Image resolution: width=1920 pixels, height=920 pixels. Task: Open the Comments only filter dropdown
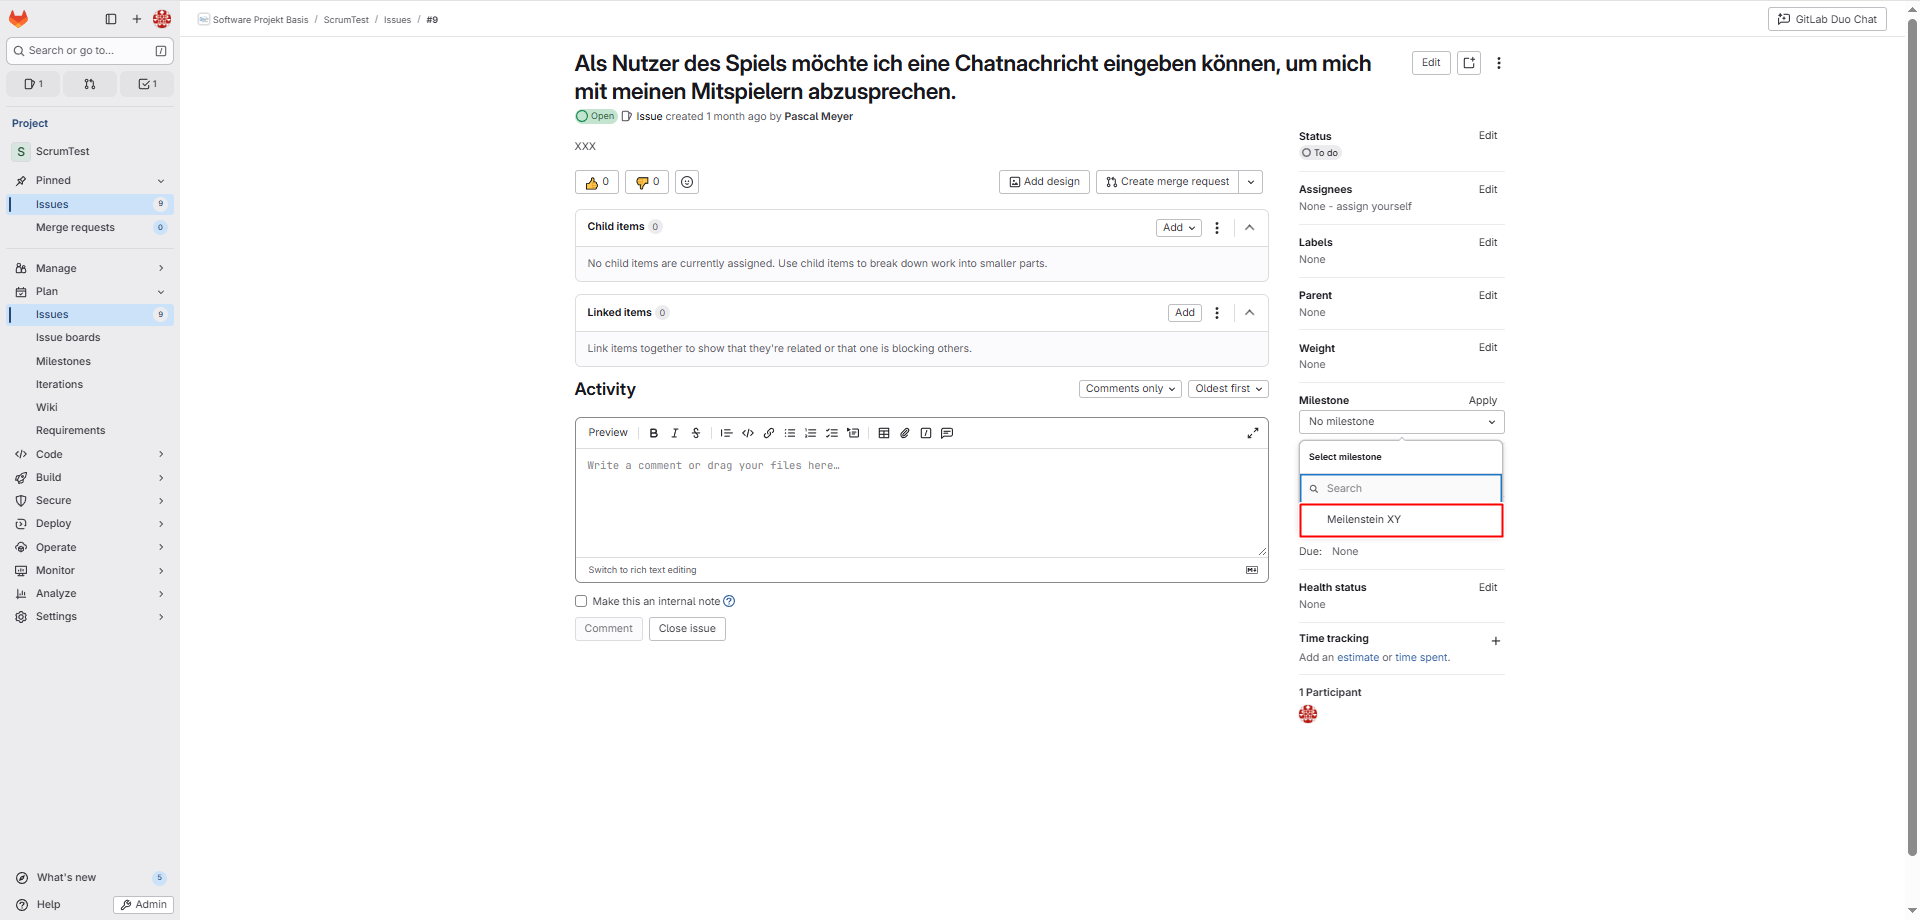click(1130, 389)
